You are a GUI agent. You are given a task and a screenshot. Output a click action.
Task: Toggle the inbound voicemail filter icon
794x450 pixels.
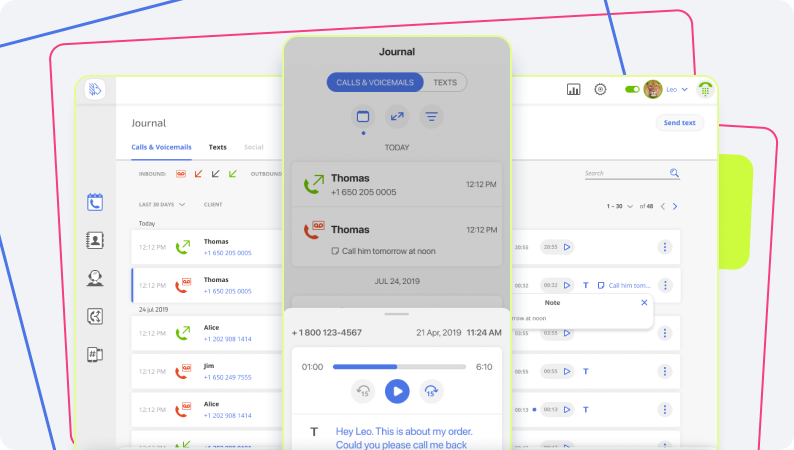pyautogui.click(x=181, y=173)
